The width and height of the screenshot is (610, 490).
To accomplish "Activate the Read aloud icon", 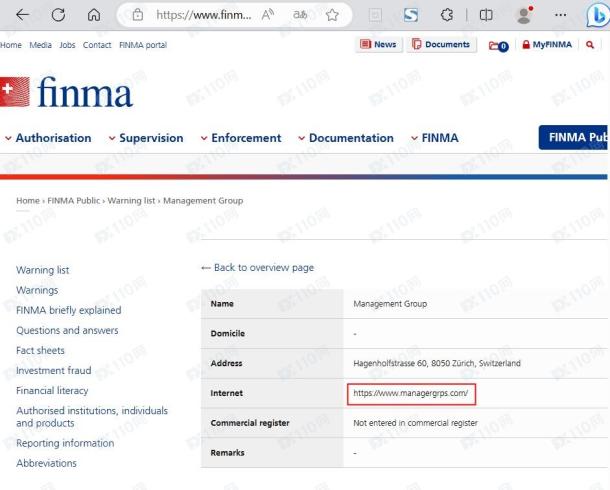I will 268,15.
